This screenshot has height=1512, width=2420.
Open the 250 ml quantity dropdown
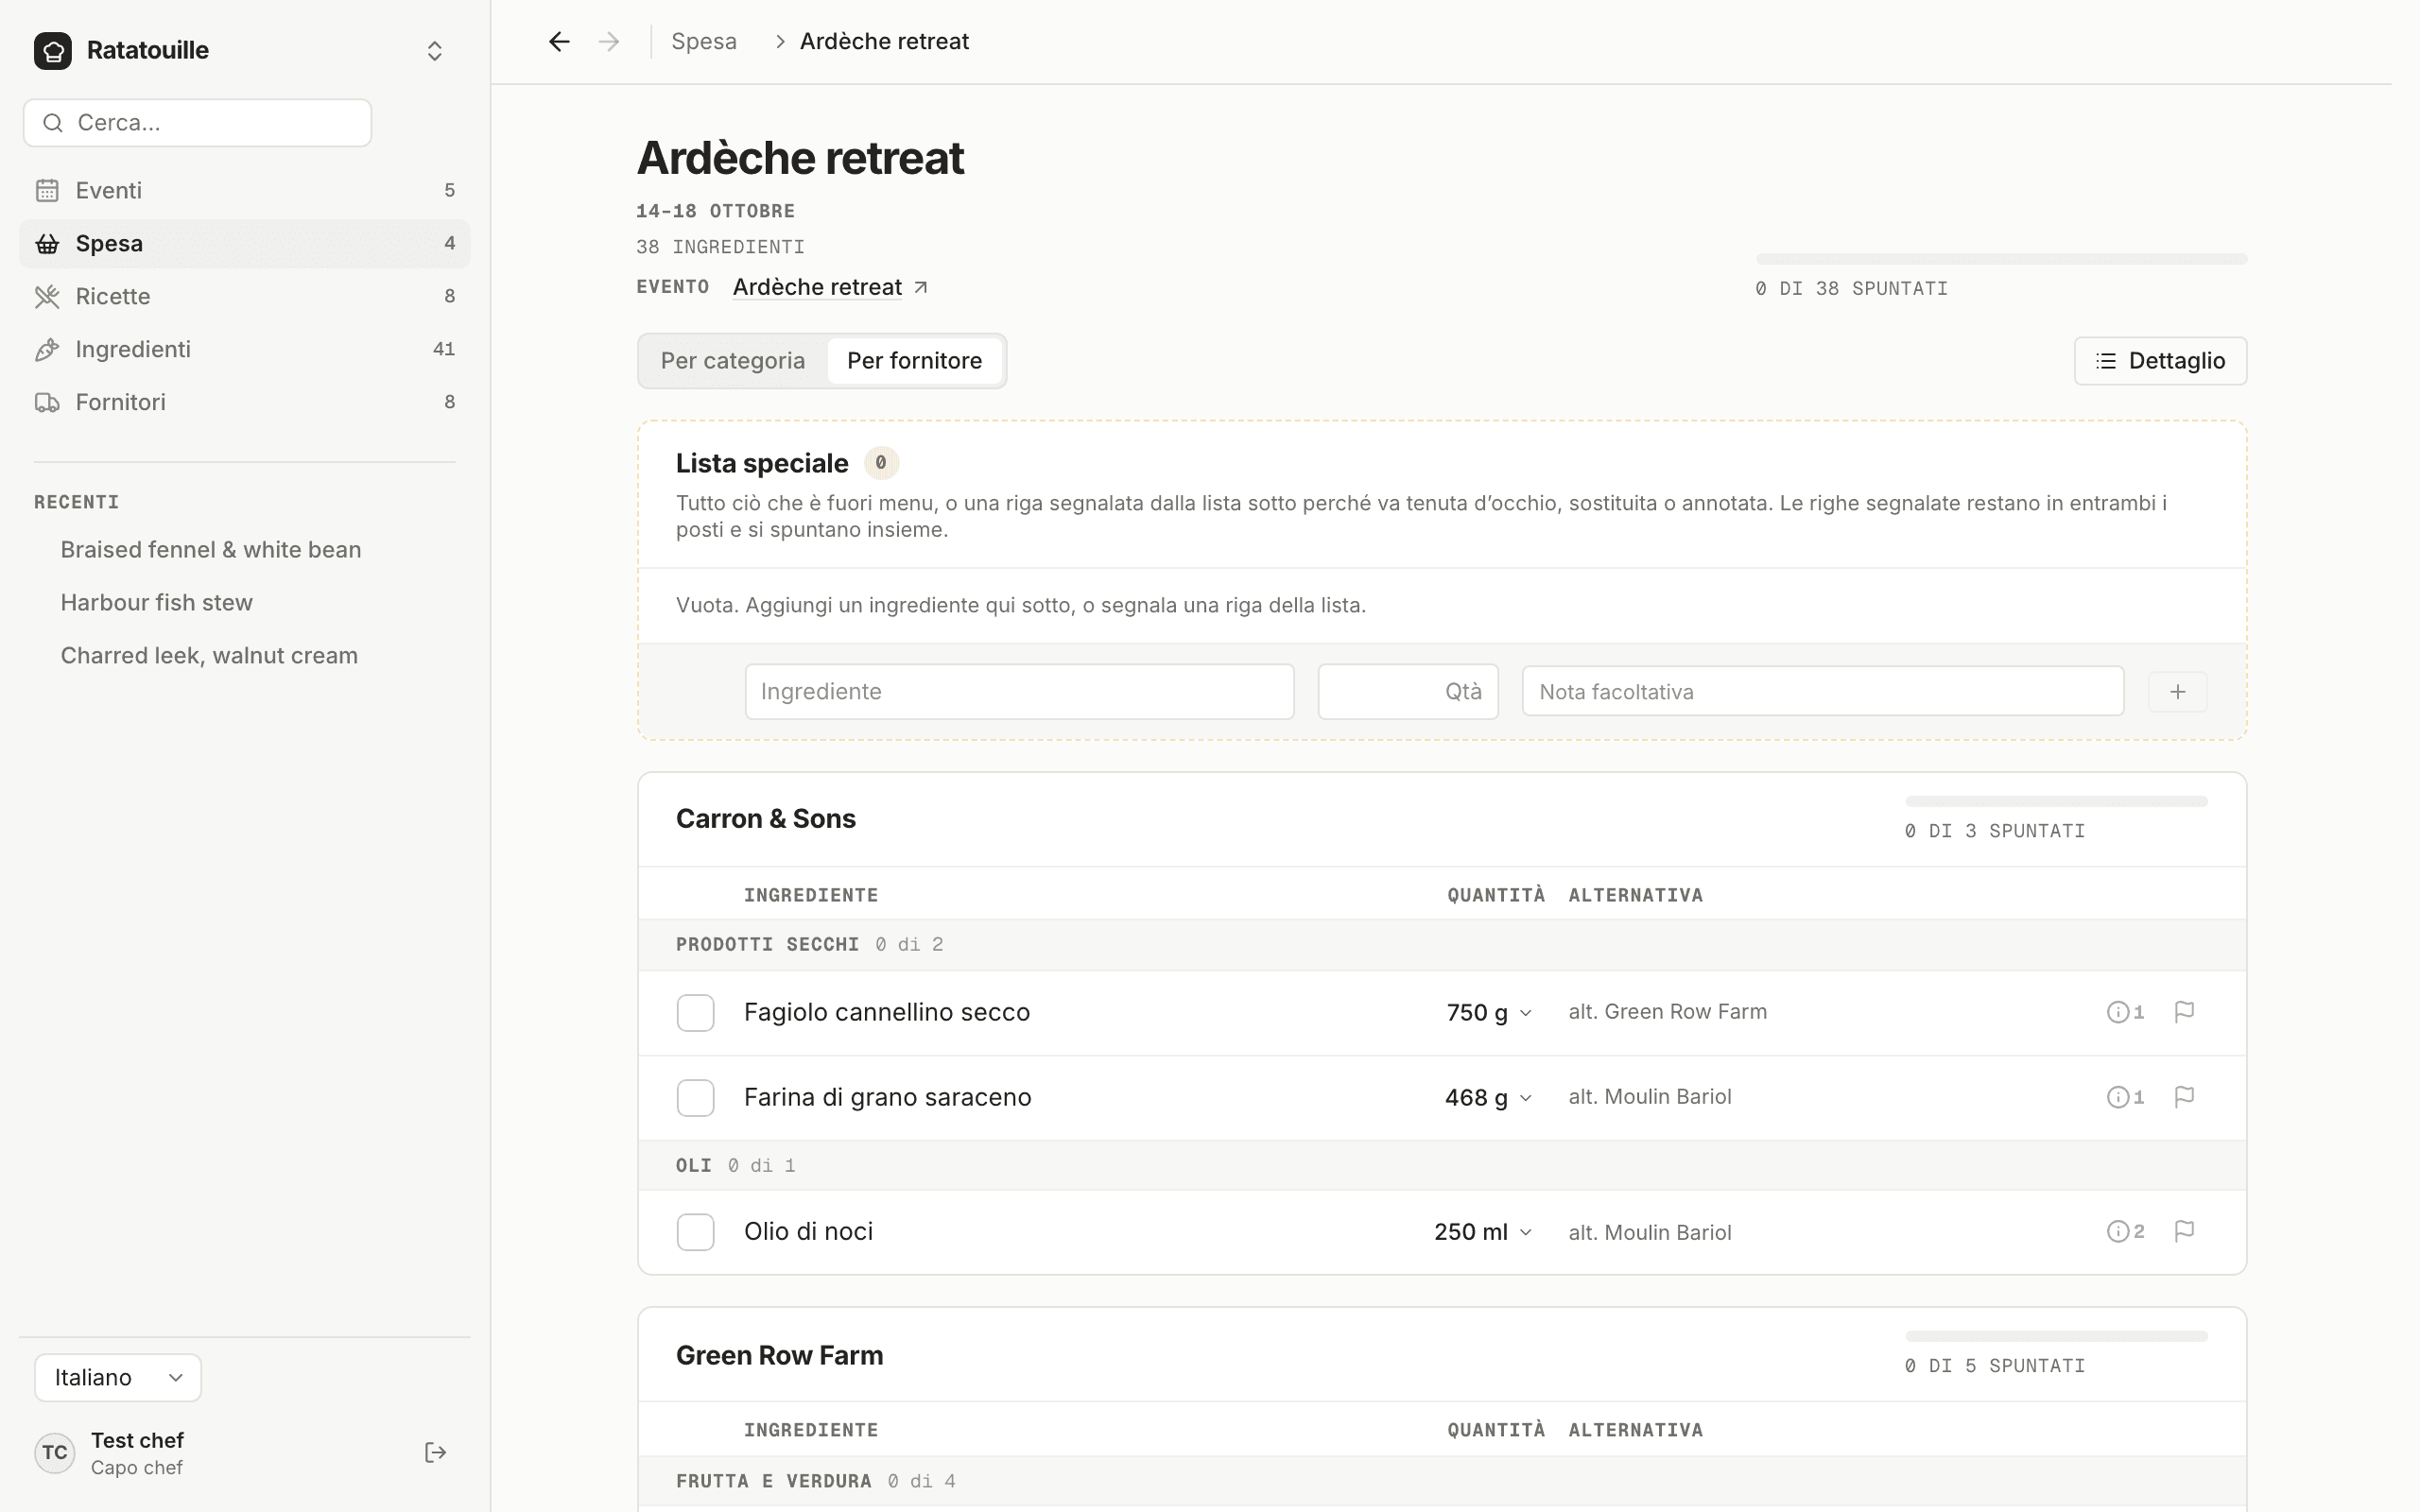(1483, 1232)
